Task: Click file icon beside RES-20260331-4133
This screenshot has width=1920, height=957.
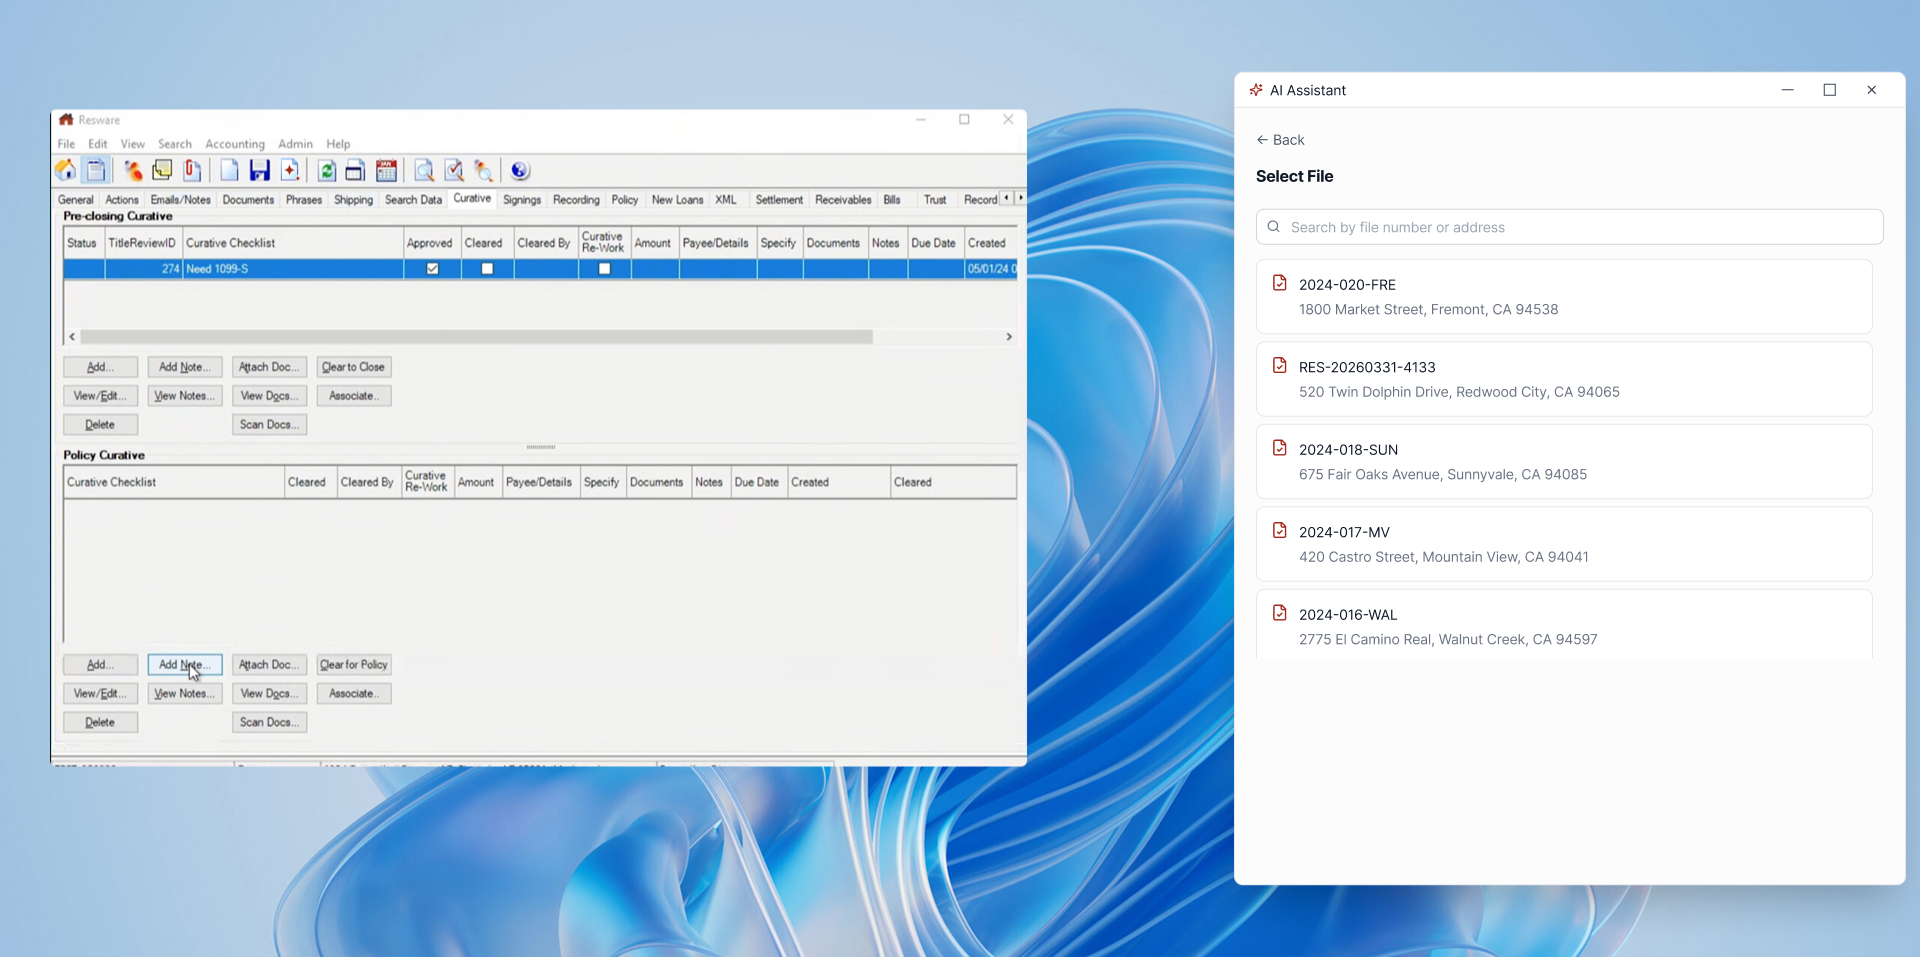Action: tap(1279, 365)
